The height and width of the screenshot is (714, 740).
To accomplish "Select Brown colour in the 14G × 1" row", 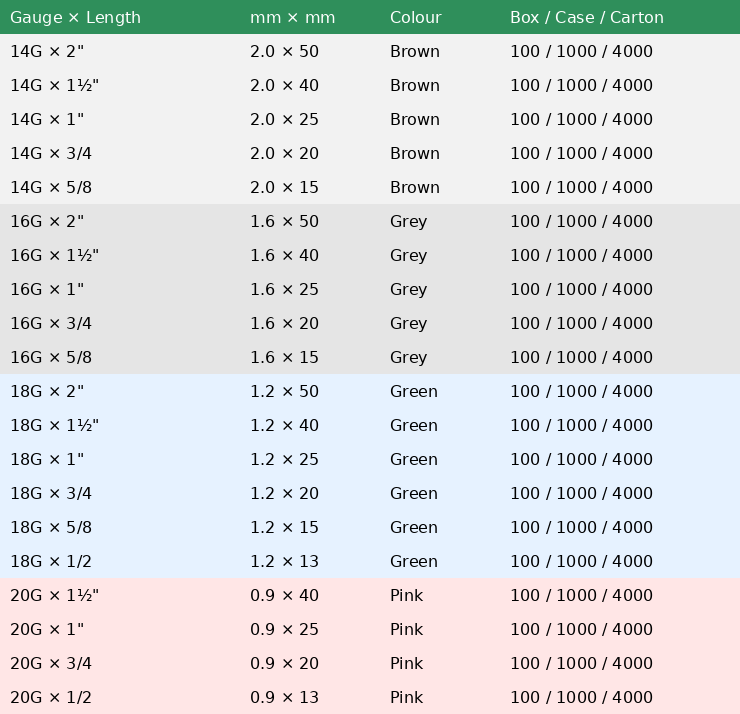I will [414, 120].
